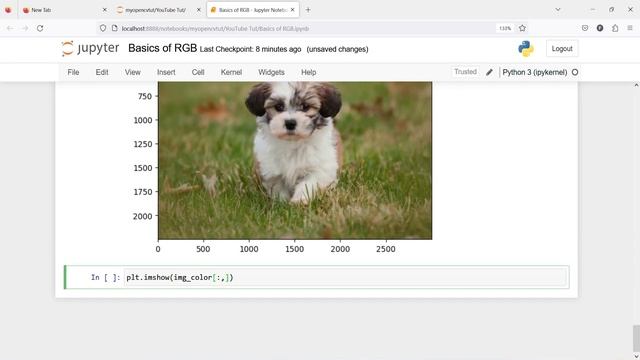Open a new browser tab with plus
The height and width of the screenshot is (360, 640).
coord(308,10)
